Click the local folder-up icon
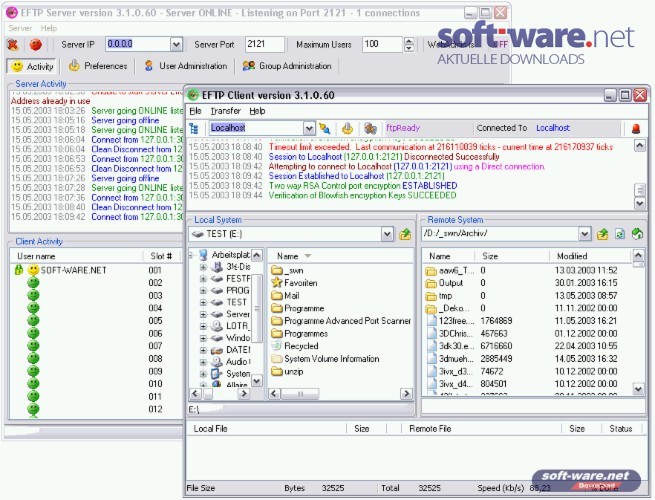 (405, 234)
